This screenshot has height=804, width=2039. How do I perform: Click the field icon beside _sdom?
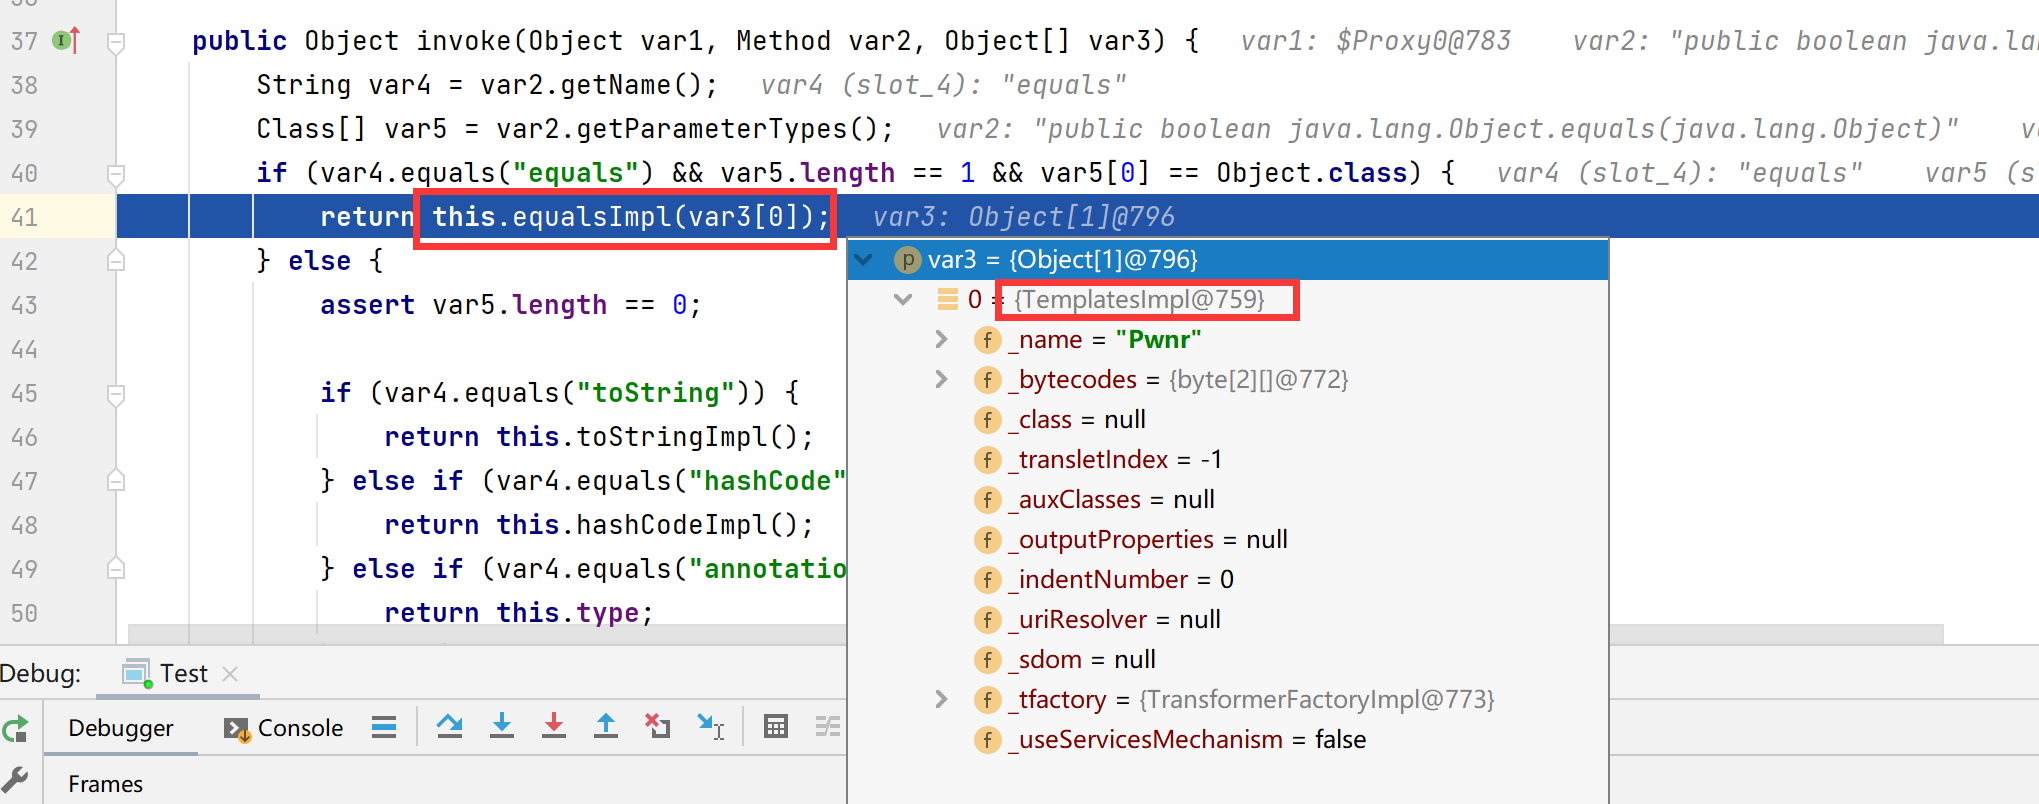click(987, 660)
